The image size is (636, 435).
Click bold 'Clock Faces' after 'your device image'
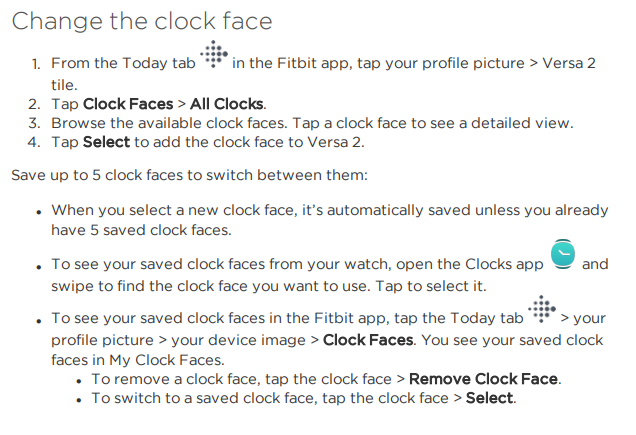tap(368, 340)
